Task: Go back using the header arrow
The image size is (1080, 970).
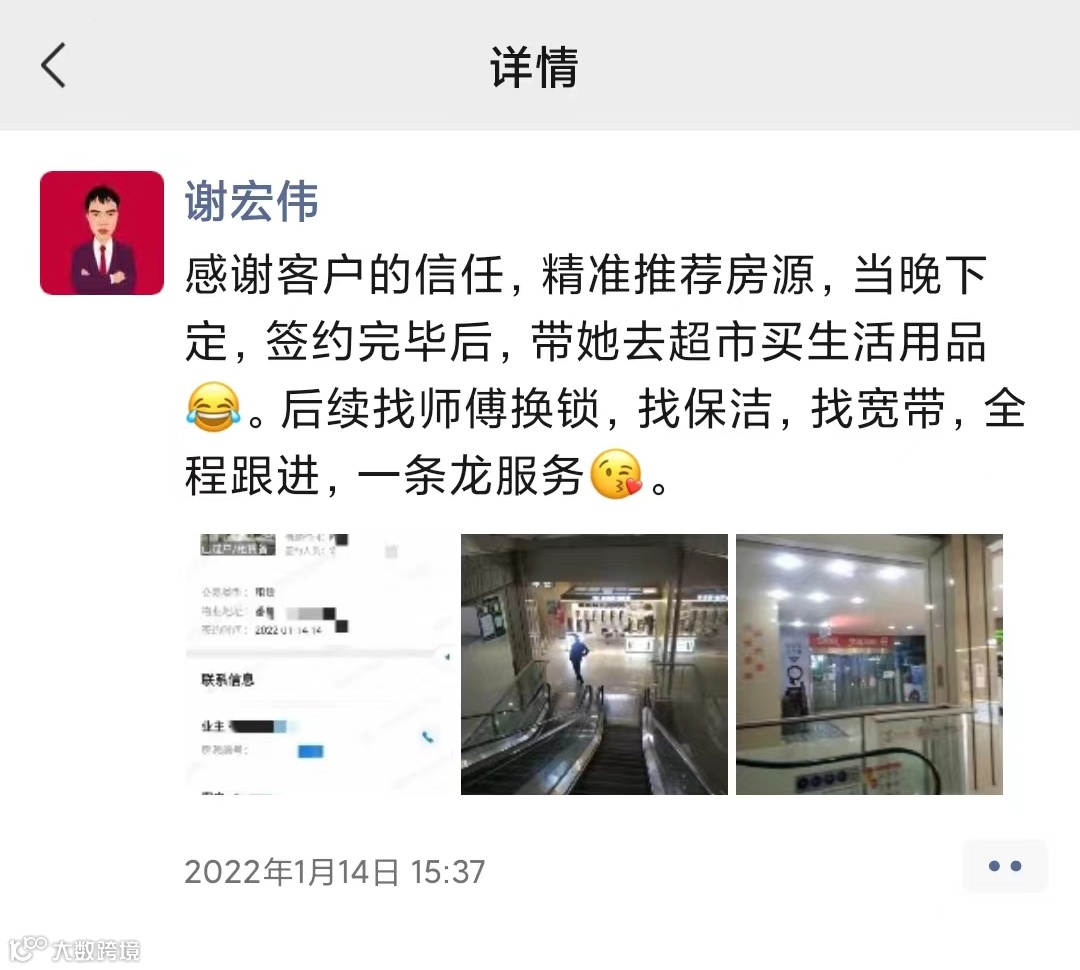Action: coord(54,65)
